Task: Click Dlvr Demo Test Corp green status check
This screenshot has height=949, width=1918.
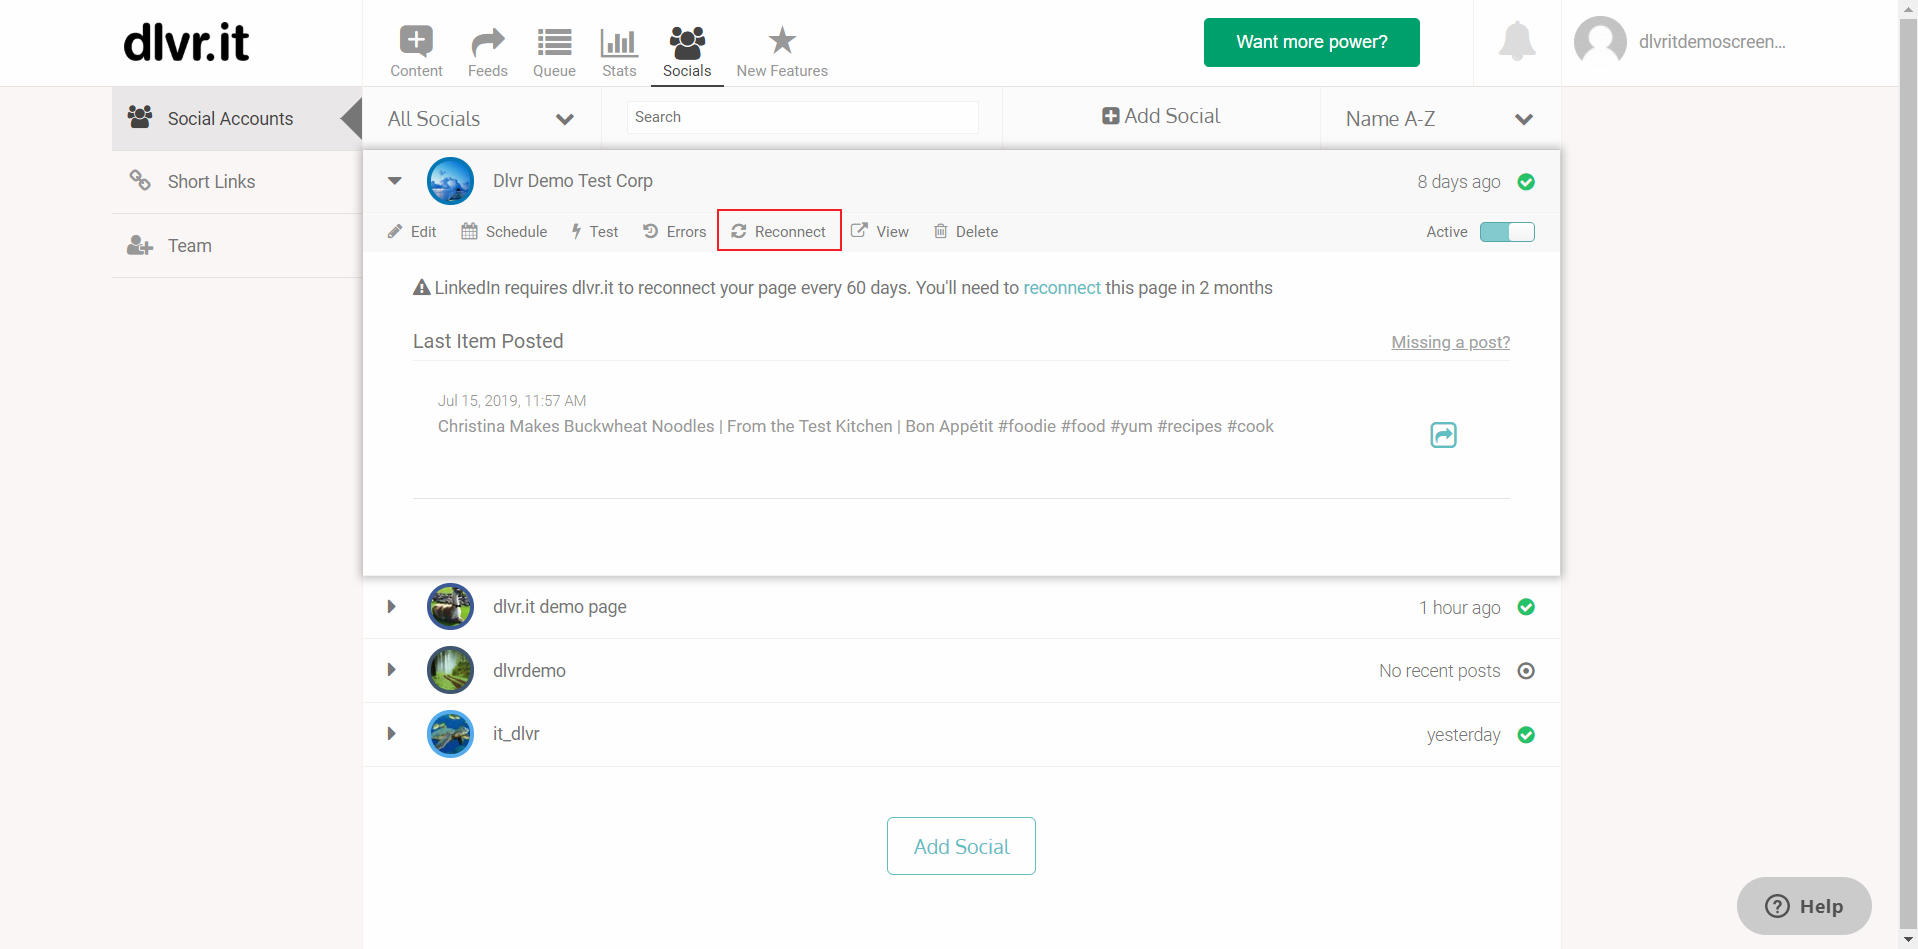Action: [x=1526, y=182]
